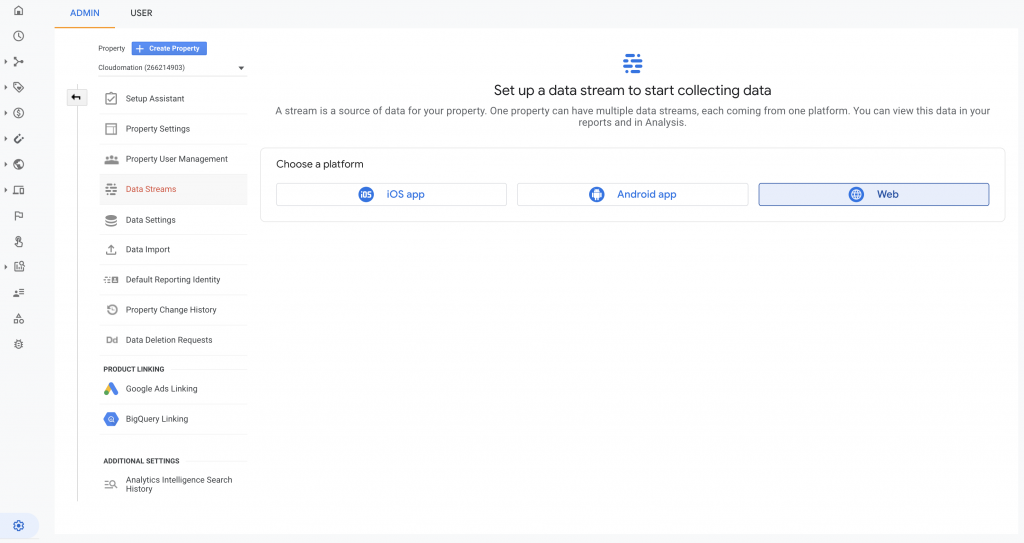Click the Data Settings database stack icon
This screenshot has height=543, width=1024.
pyautogui.click(x=111, y=220)
